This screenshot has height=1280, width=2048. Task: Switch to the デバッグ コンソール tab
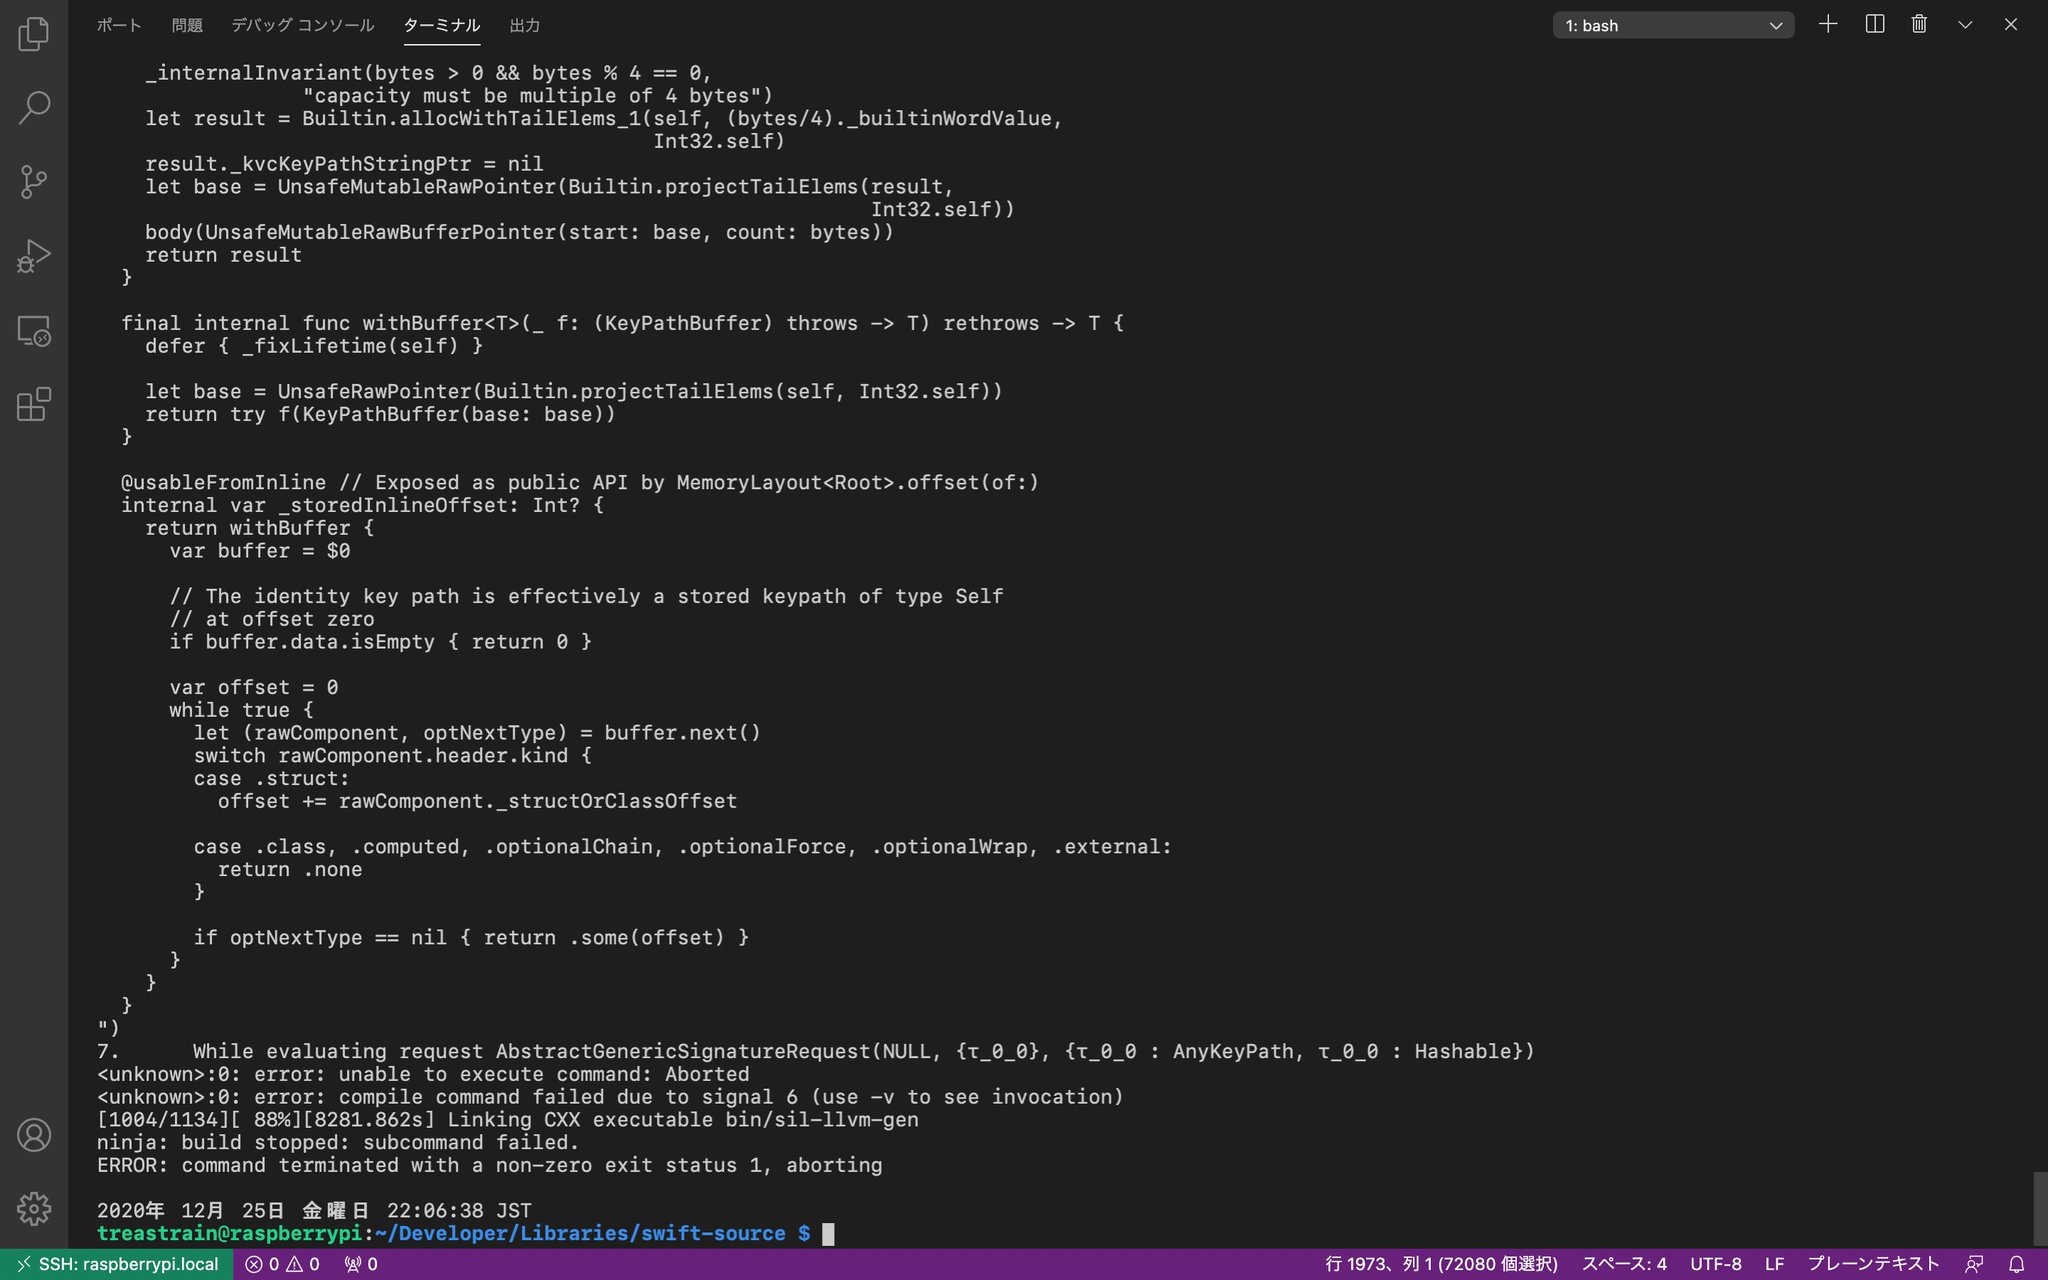pos(302,26)
